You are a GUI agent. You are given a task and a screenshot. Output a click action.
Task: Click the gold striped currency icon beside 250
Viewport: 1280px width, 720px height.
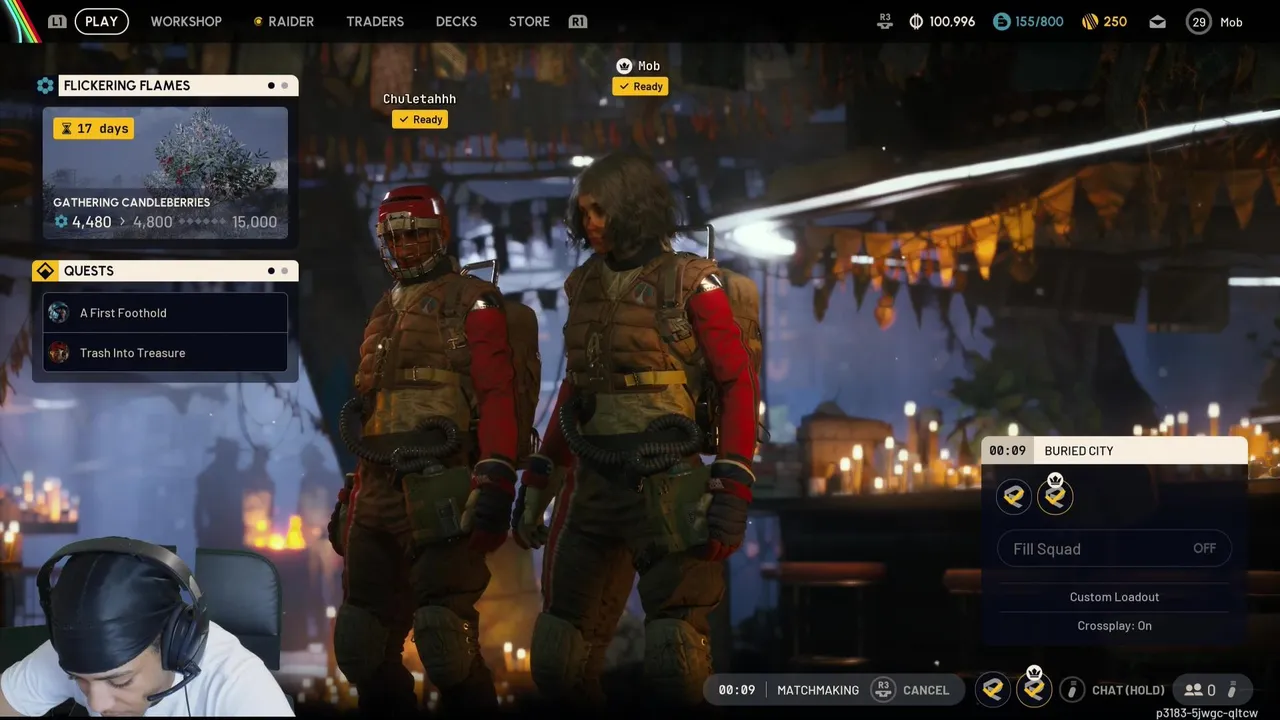pyautogui.click(x=1090, y=21)
